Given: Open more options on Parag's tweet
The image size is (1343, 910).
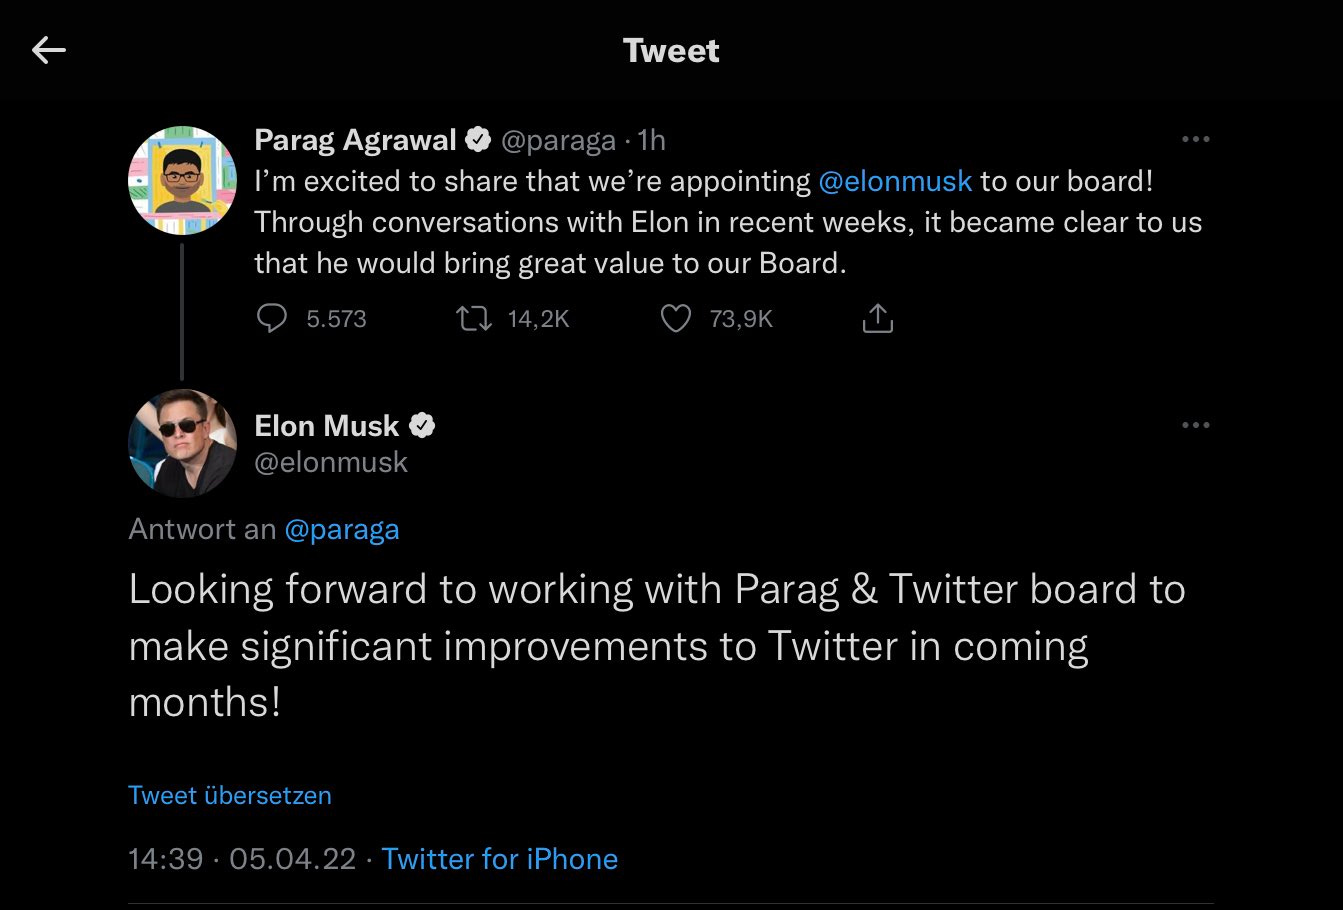Looking at the screenshot, I should pyautogui.click(x=1195, y=140).
